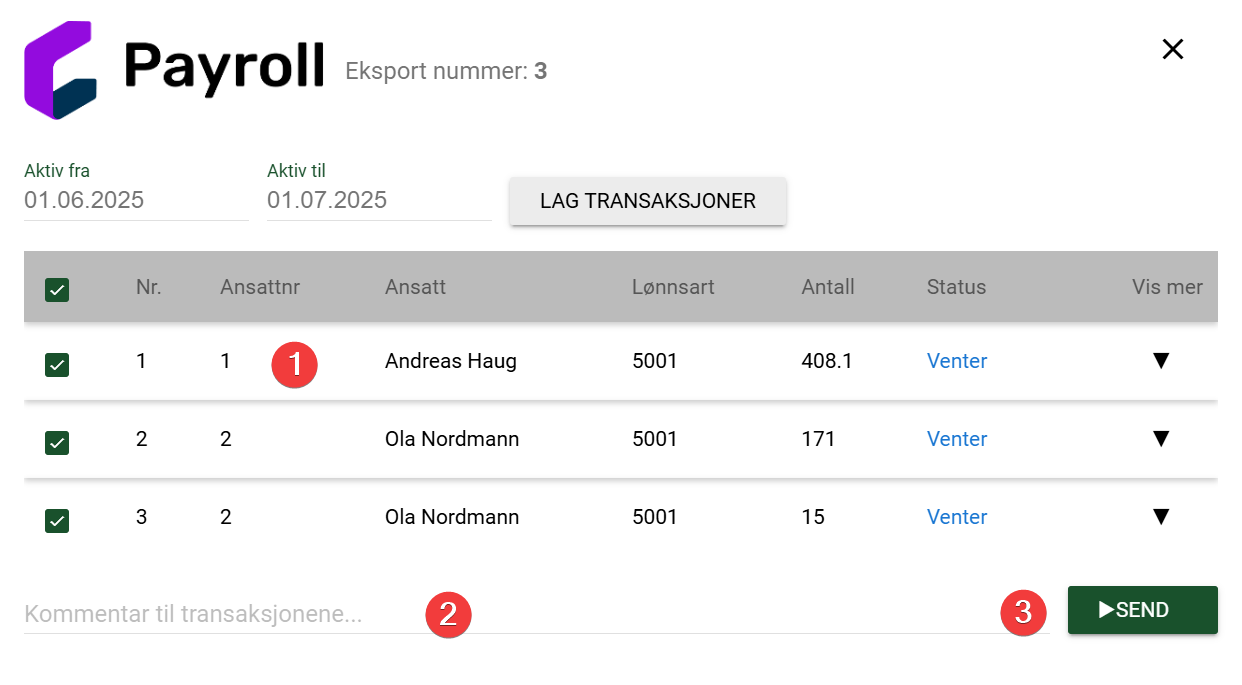Close the Payroll export dialog
The height and width of the screenshot is (685, 1242).
point(1173,49)
